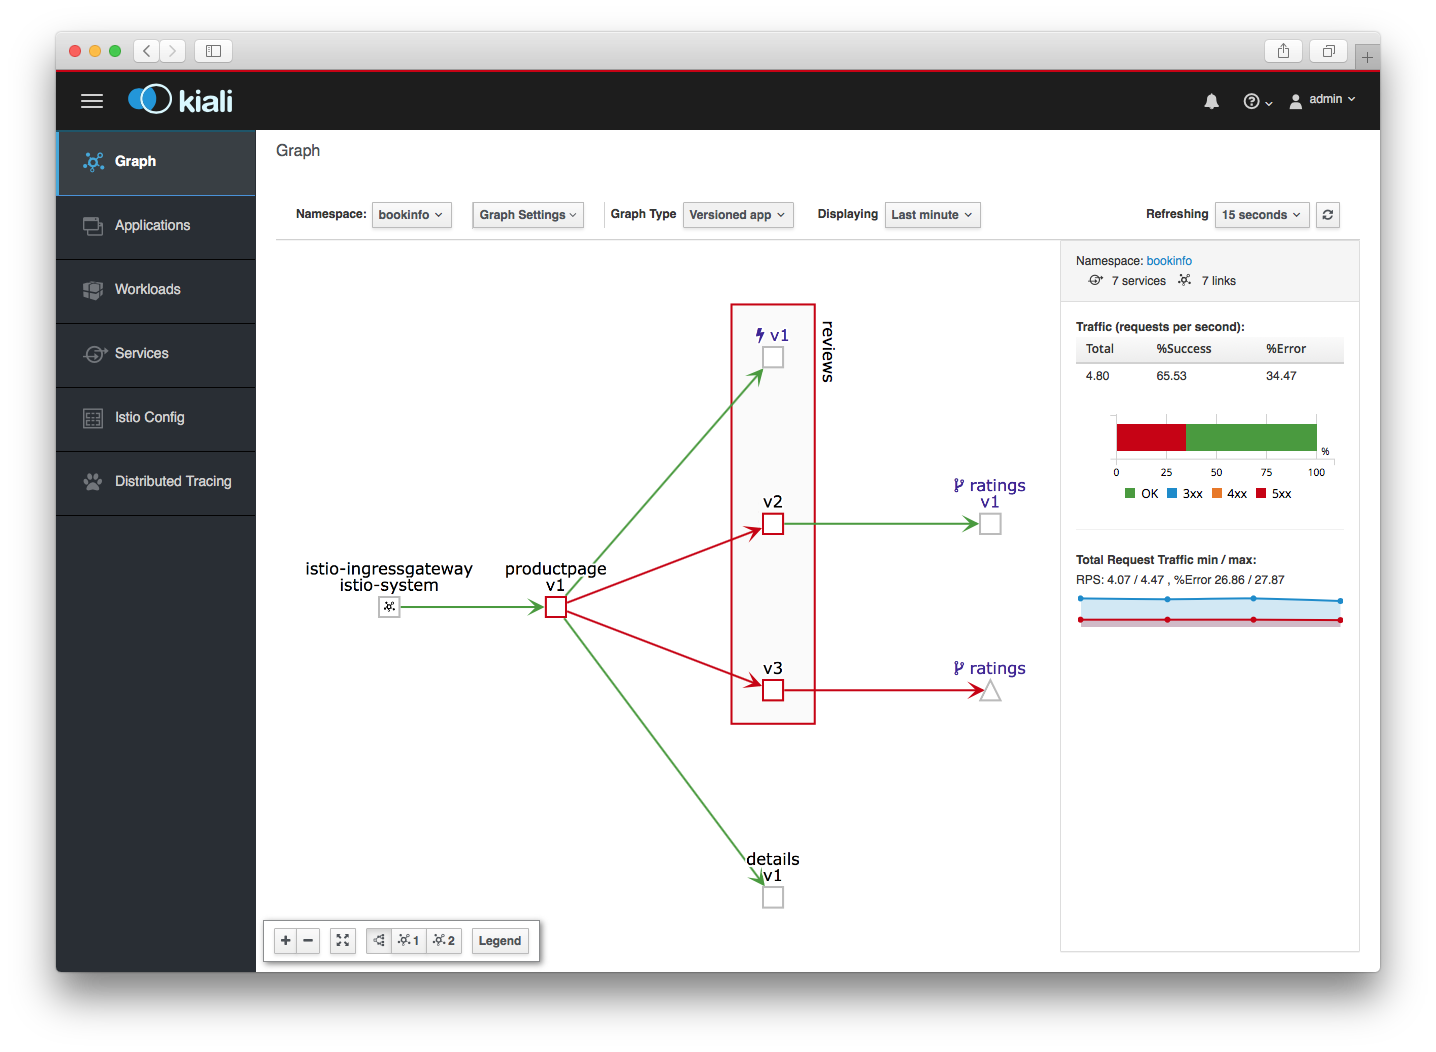Open the Versioned app graph type dropdown
The height and width of the screenshot is (1052, 1436).
(x=737, y=215)
